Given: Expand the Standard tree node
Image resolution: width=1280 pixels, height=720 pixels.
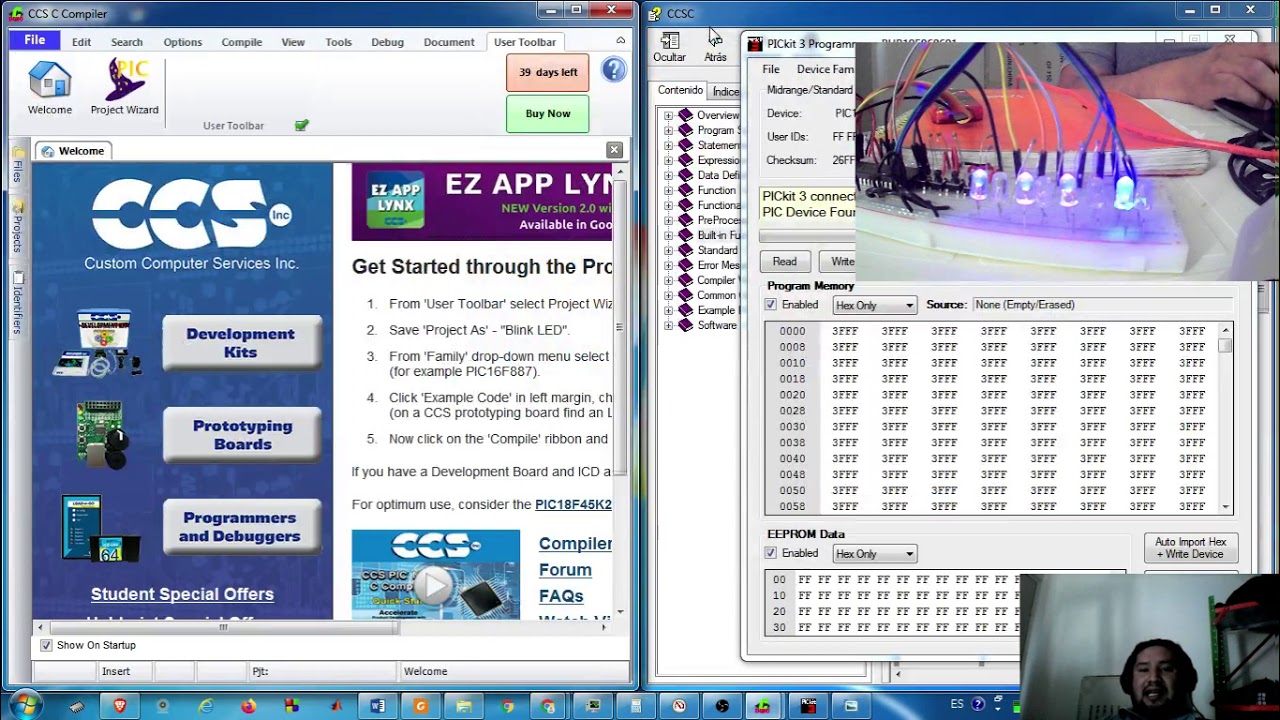Looking at the screenshot, I should 668,250.
